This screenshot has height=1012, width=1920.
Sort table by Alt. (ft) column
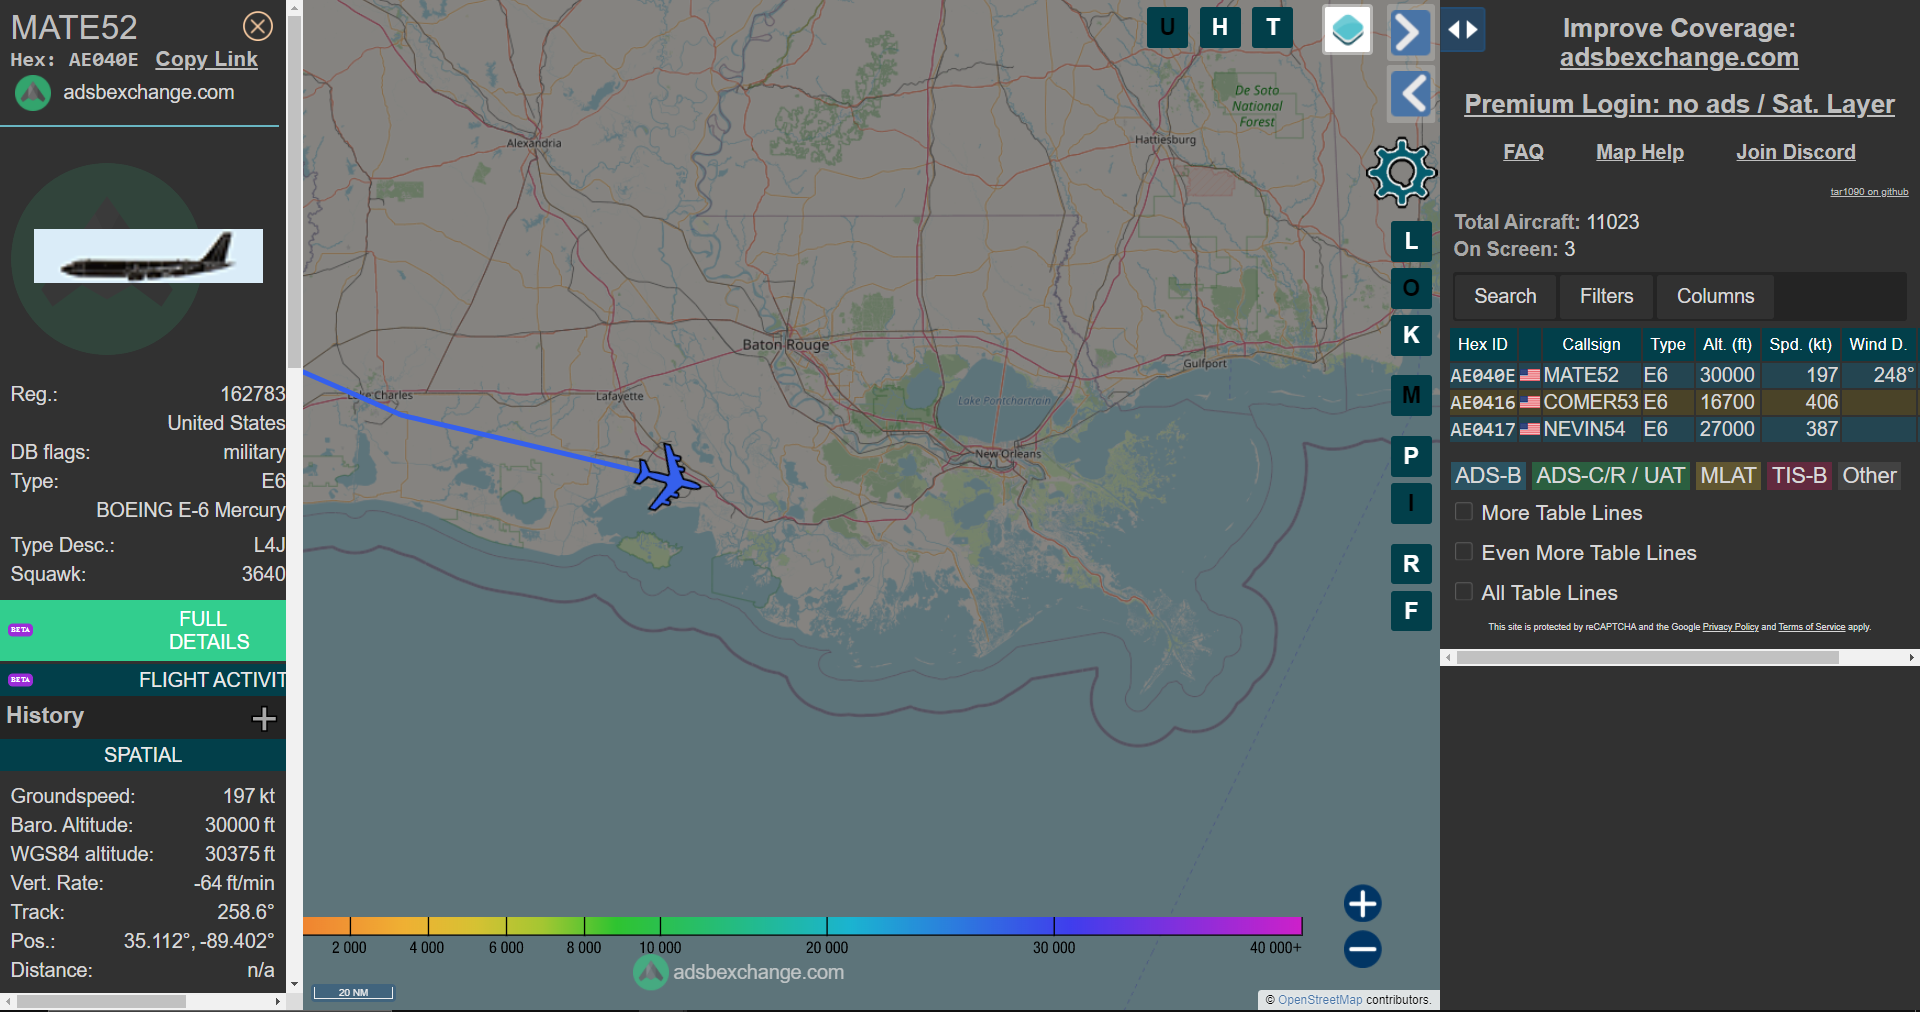pos(1727,344)
